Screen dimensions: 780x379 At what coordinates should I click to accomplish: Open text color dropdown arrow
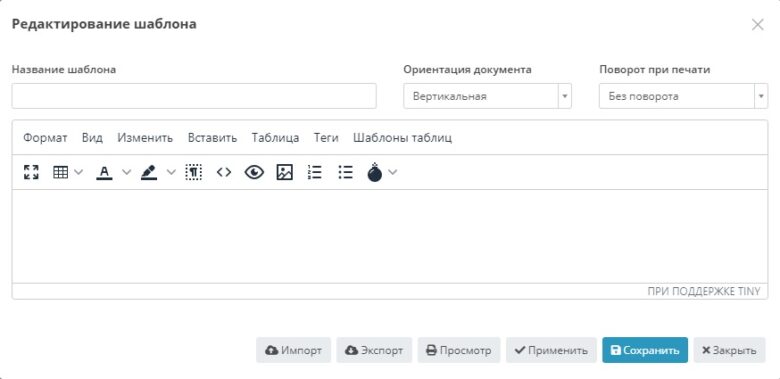tap(126, 172)
